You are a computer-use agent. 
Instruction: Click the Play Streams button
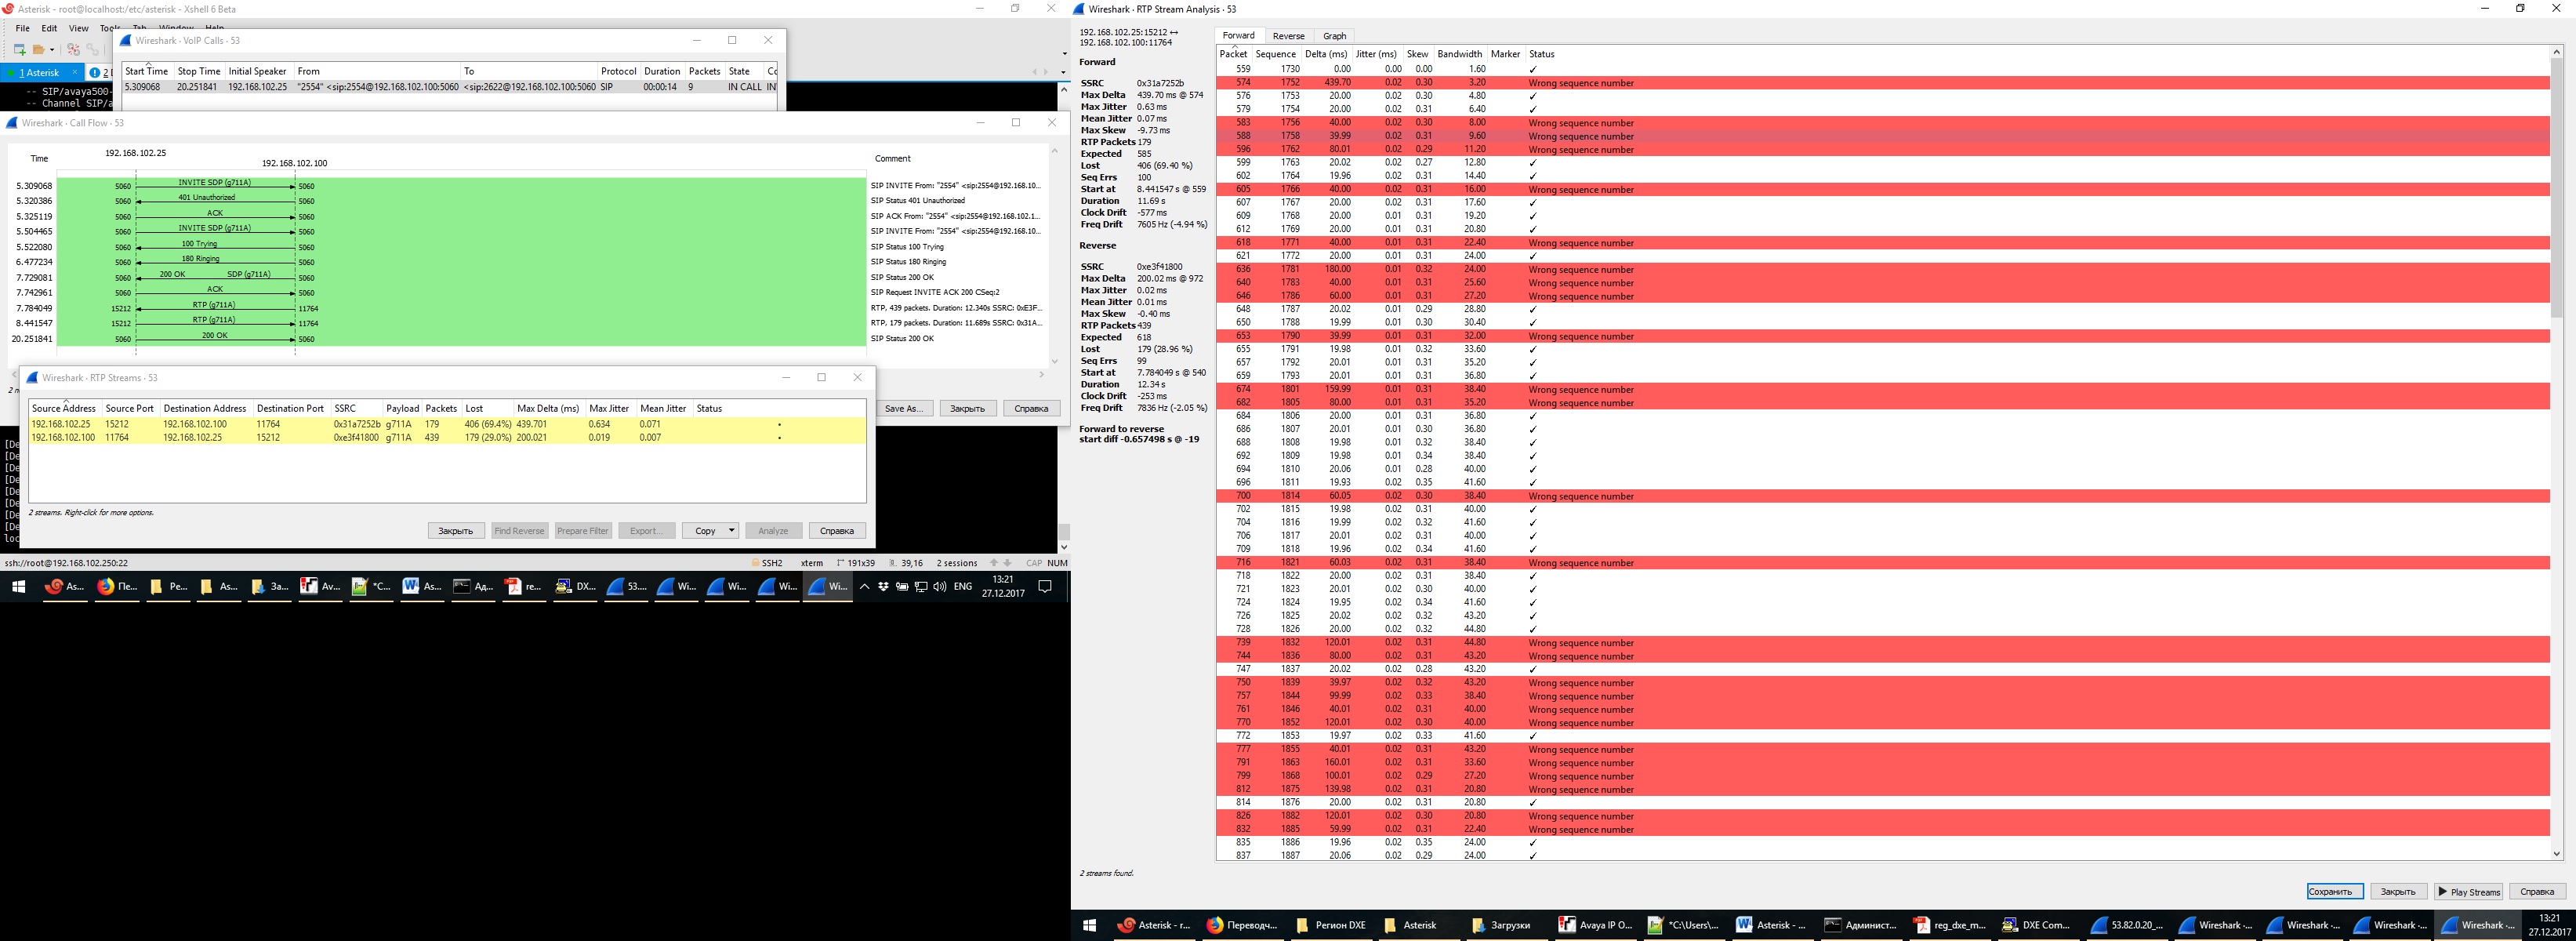pyautogui.click(x=2468, y=892)
